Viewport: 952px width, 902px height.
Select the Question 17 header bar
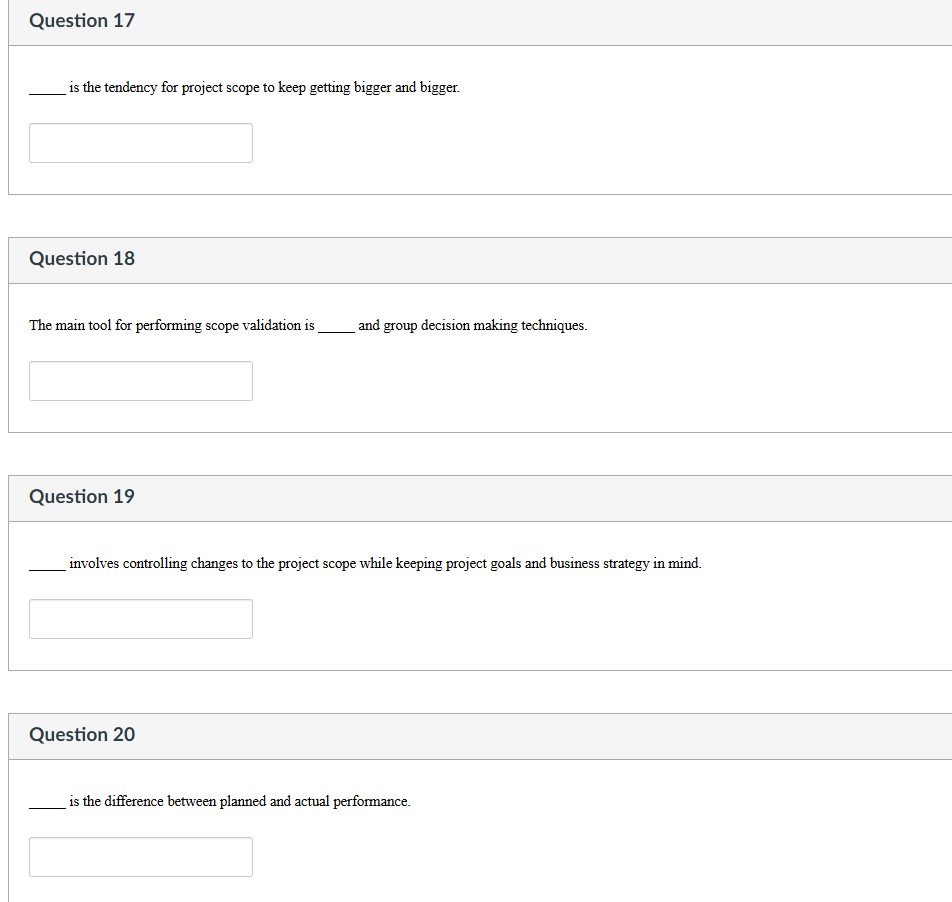[x=476, y=20]
